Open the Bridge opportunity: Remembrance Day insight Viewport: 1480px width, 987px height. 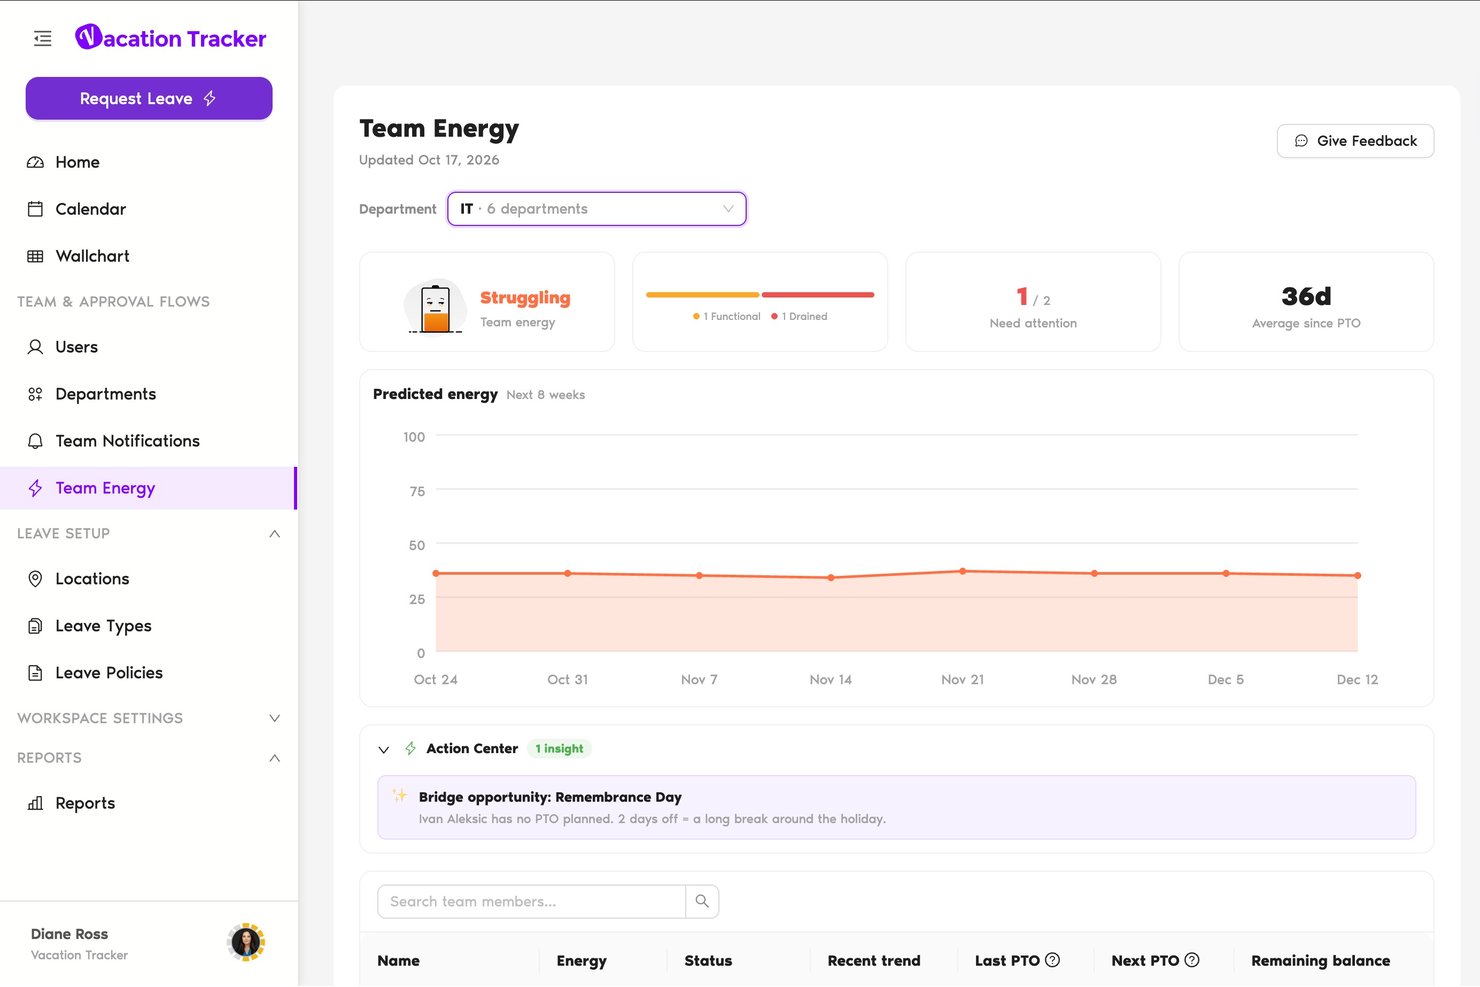tap(896, 807)
